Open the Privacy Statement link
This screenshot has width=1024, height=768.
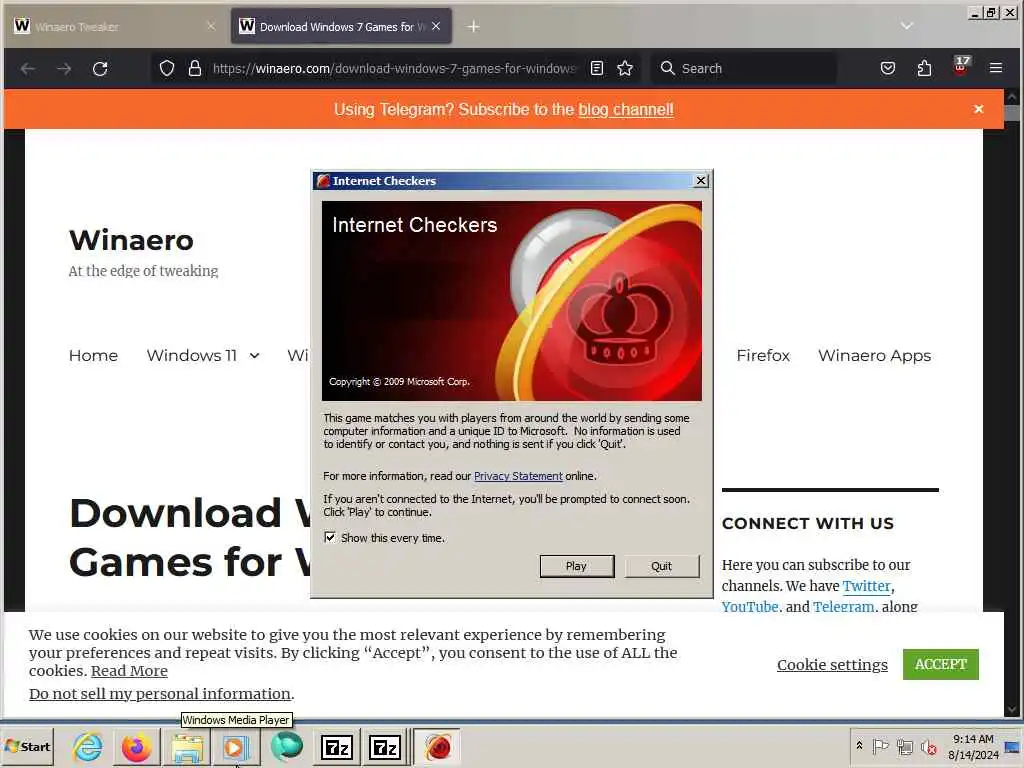point(518,476)
